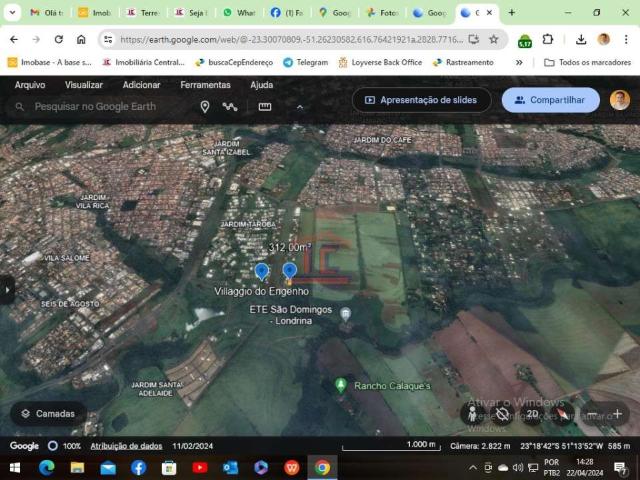Go back in the browser
This screenshot has width=640, height=480.
tap(14, 39)
